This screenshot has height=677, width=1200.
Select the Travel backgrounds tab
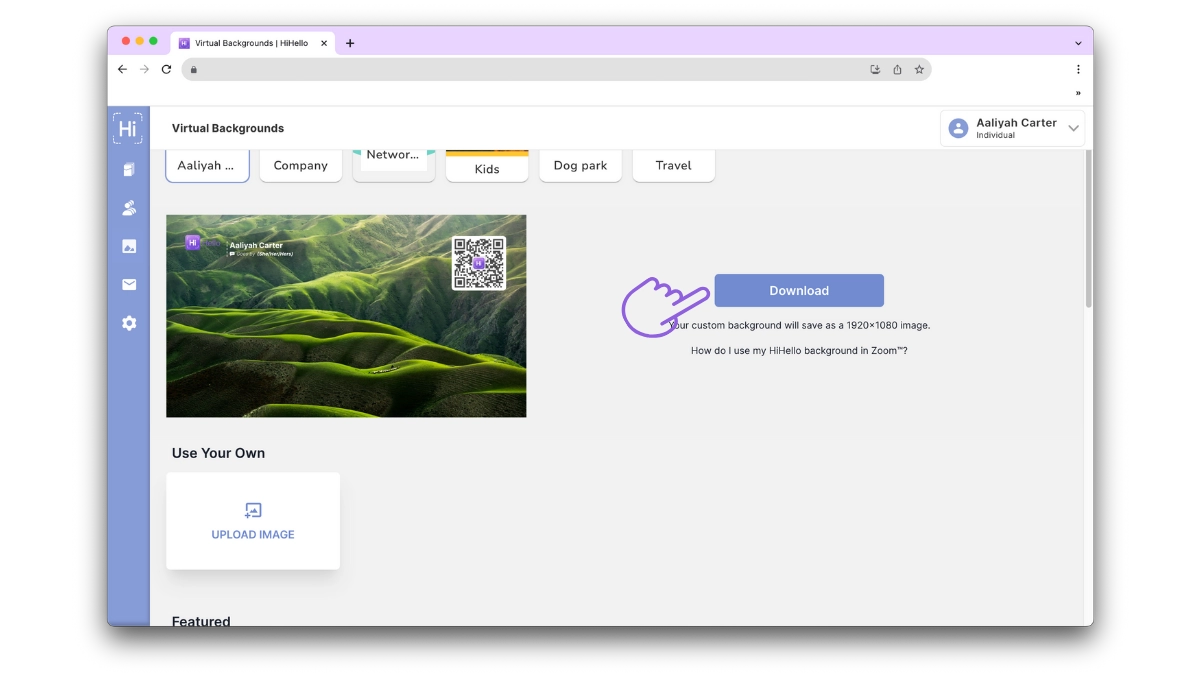click(673, 165)
